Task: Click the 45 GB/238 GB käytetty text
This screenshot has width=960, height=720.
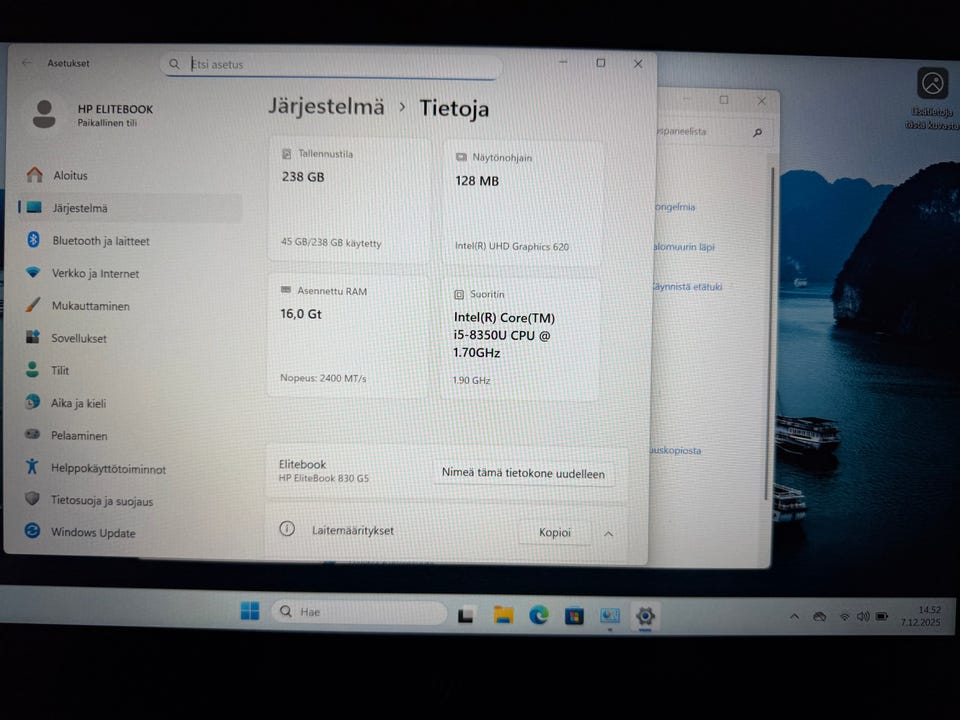Action: point(331,242)
